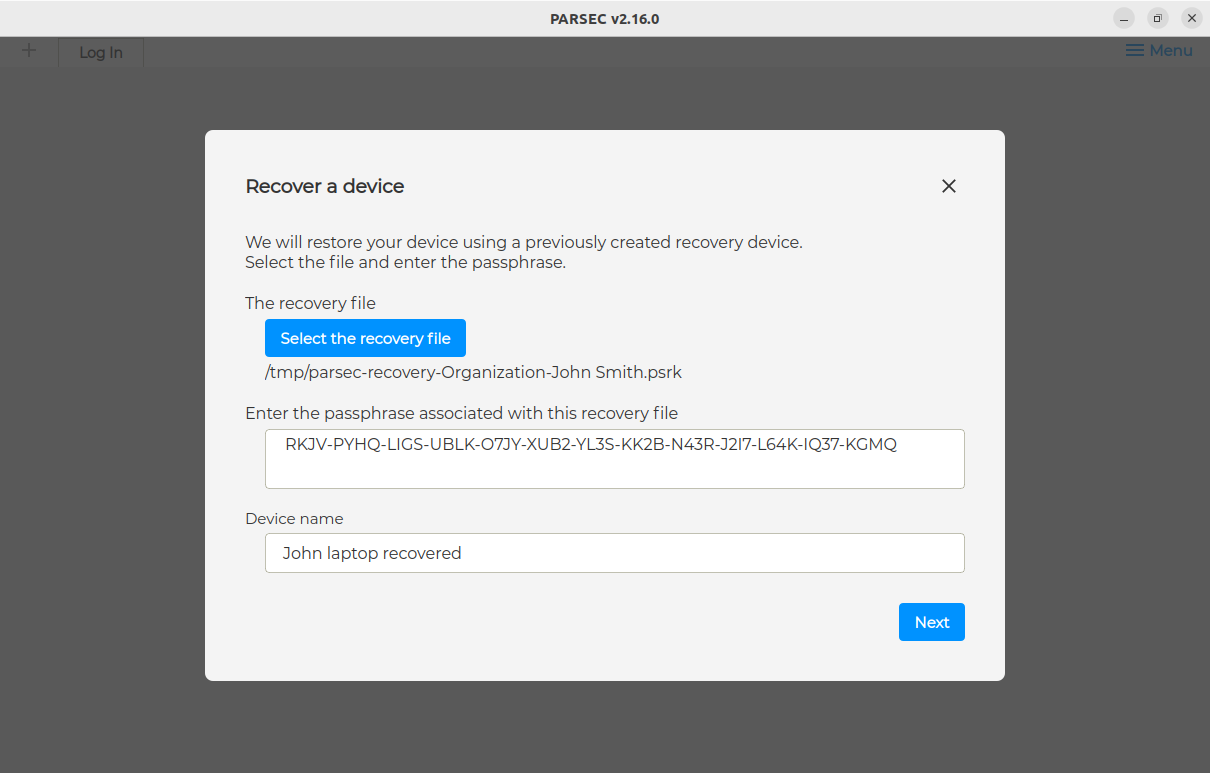Maximize the PARSEC window
The height and width of the screenshot is (773, 1210).
pyautogui.click(x=1158, y=18)
